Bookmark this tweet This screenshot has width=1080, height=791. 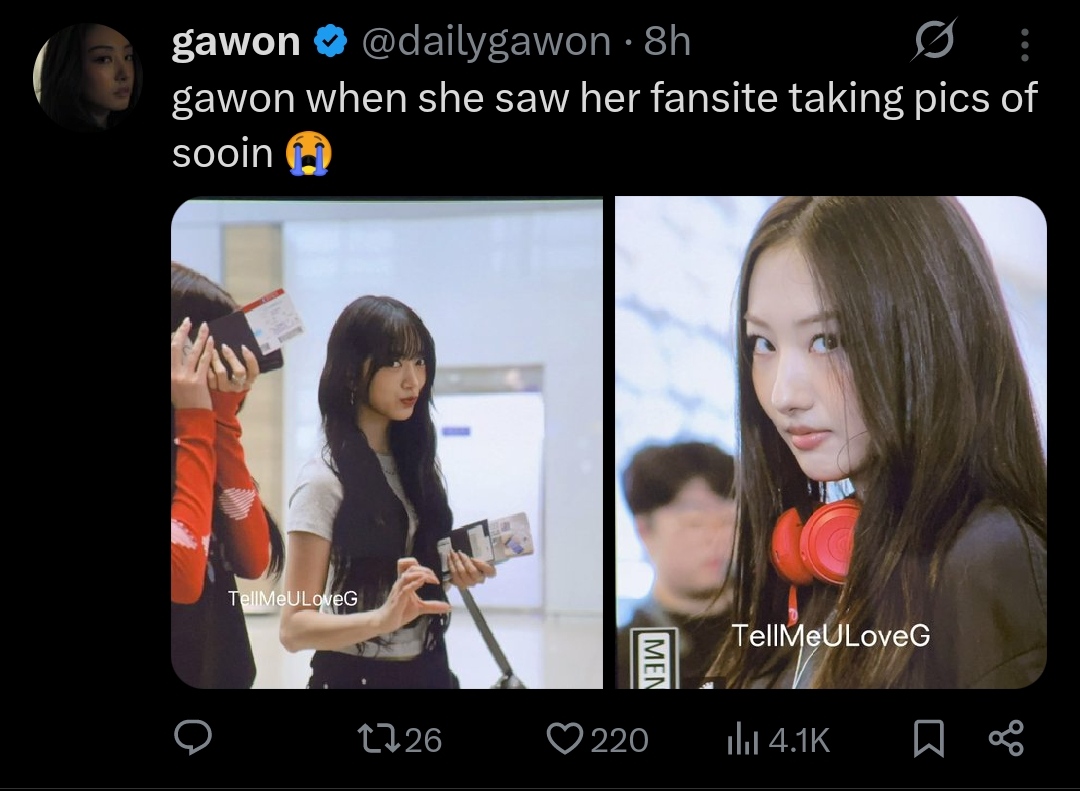pyautogui.click(x=928, y=739)
